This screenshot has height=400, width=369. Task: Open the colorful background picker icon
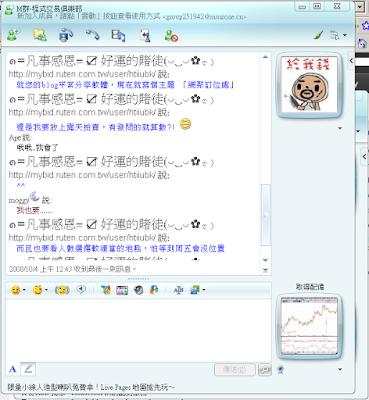122,290
